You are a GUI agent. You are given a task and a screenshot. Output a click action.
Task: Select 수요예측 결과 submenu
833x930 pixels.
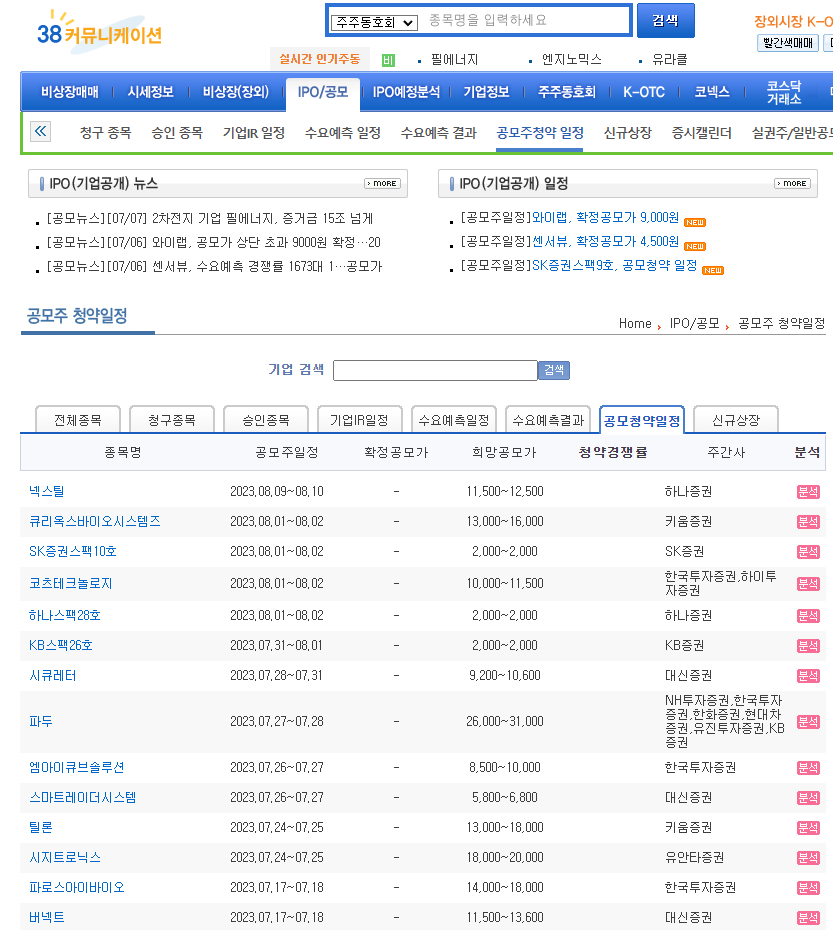438,133
